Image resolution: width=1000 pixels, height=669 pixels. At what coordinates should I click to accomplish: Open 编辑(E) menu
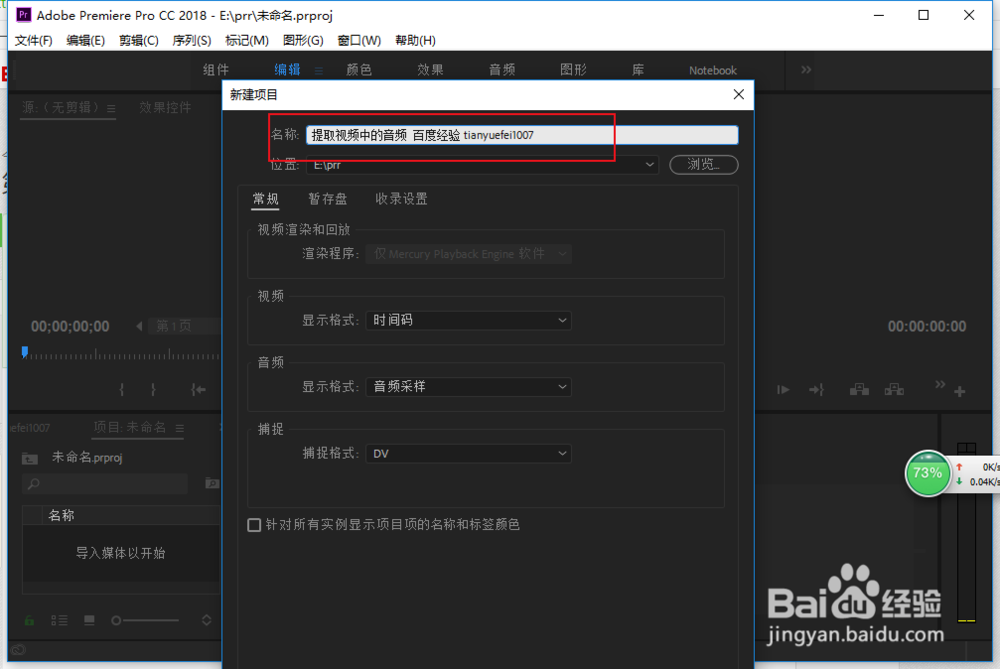point(85,40)
